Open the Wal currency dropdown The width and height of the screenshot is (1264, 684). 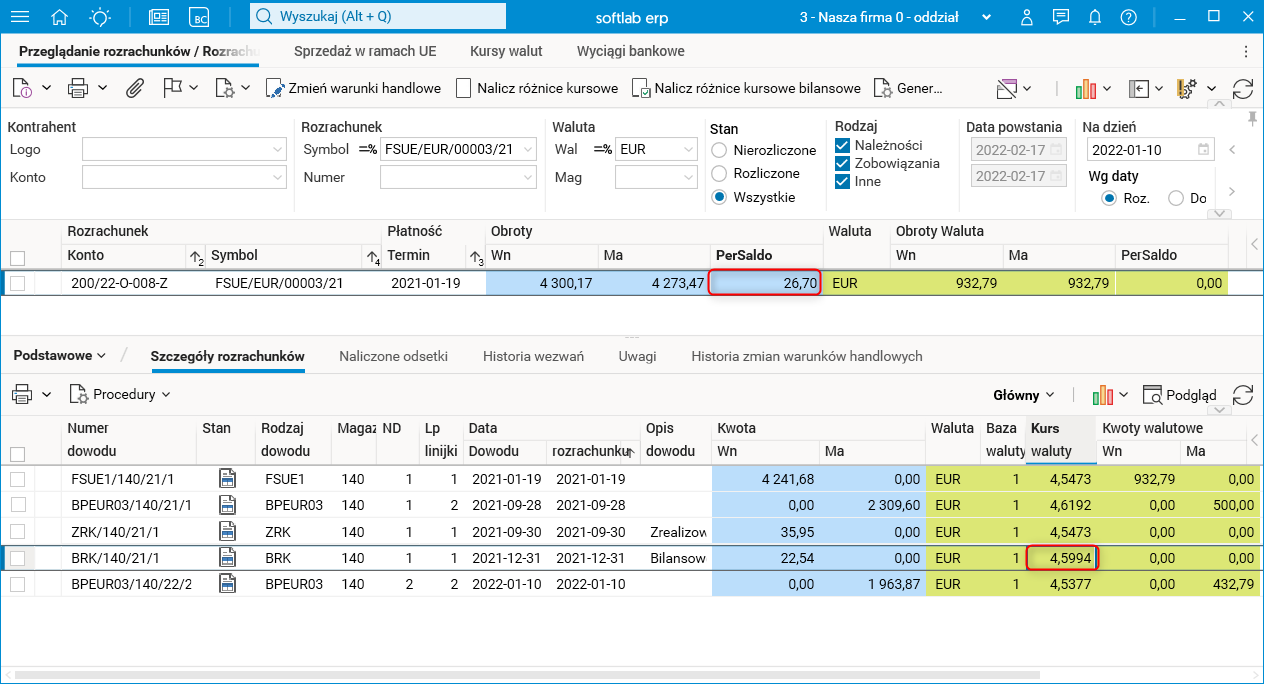pos(687,150)
